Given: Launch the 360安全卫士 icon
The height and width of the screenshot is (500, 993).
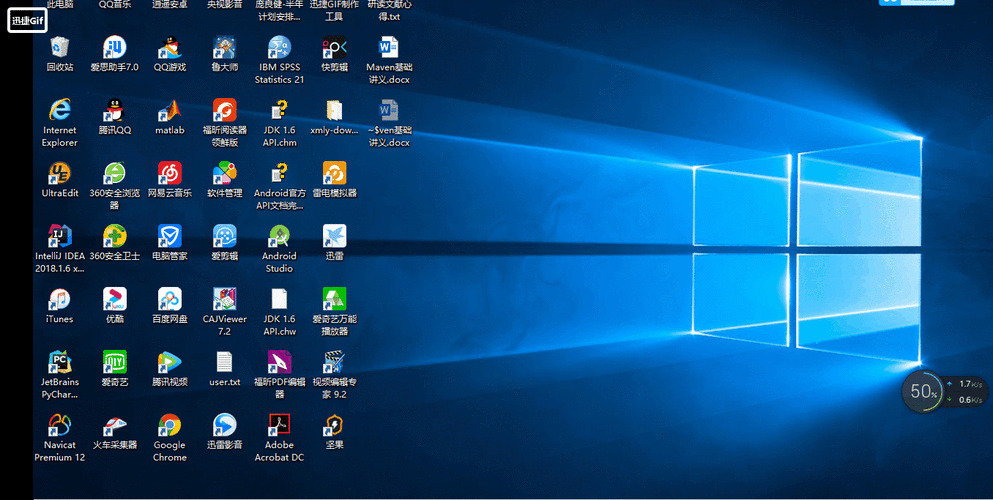Looking at the screenshot, I should [x=115, y=236].
